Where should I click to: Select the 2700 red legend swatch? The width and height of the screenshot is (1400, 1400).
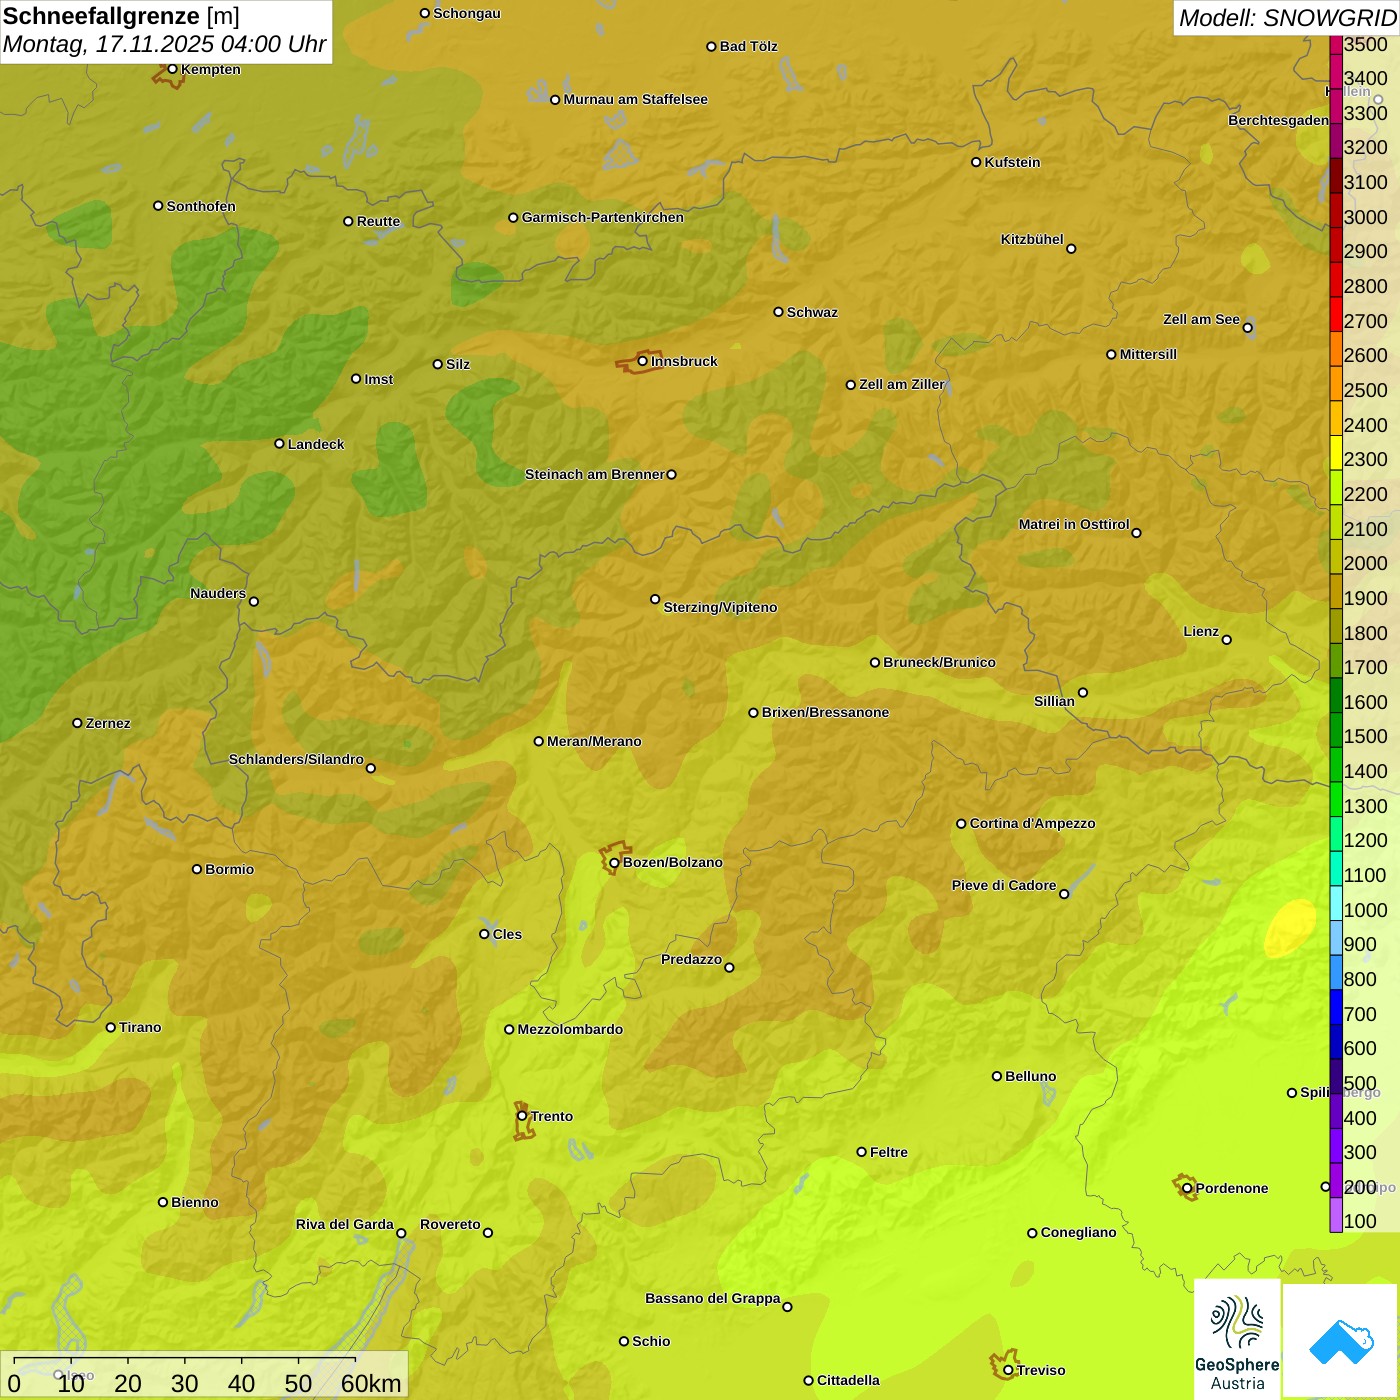(x=1336, y=314)
